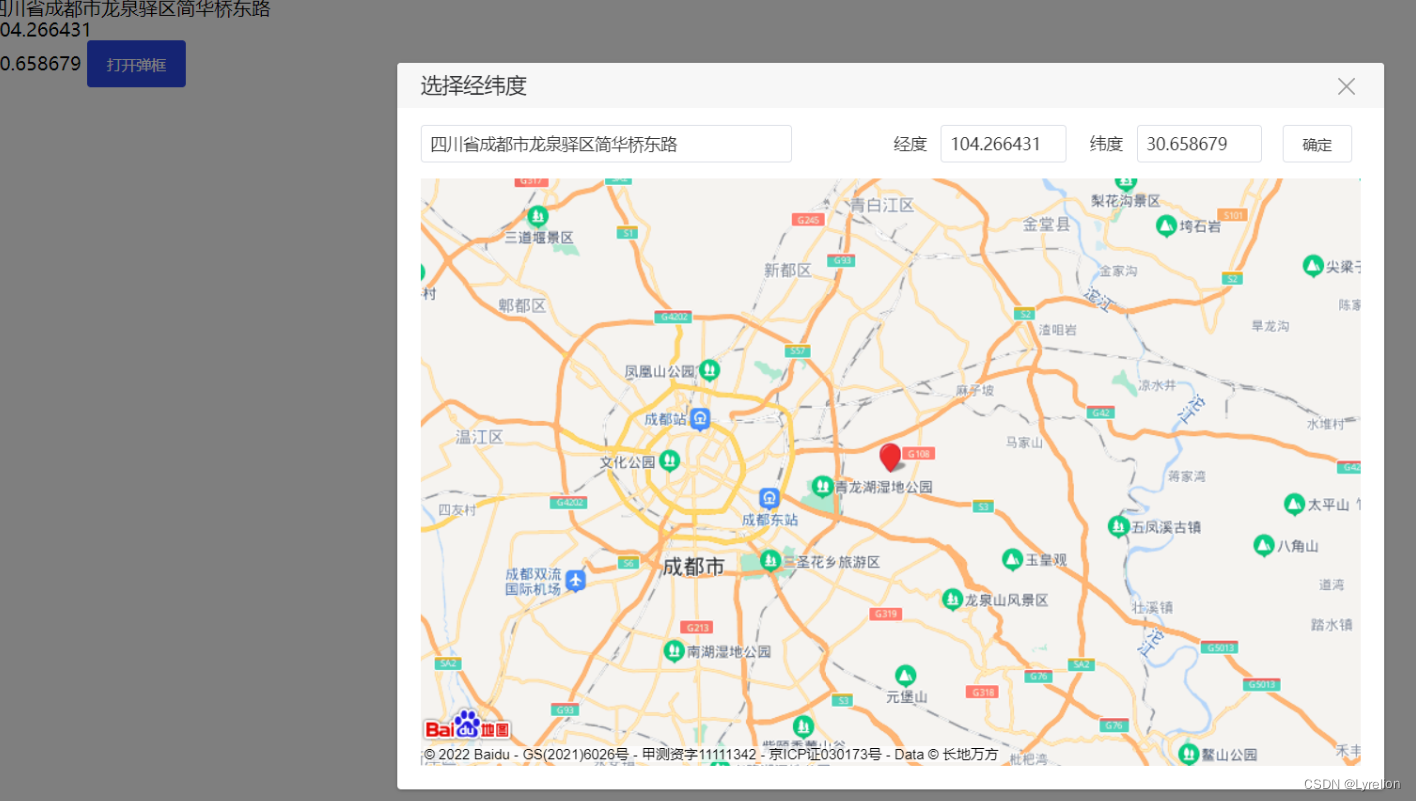Click the 元堡山 mountain icon

[x=905, y=675]
